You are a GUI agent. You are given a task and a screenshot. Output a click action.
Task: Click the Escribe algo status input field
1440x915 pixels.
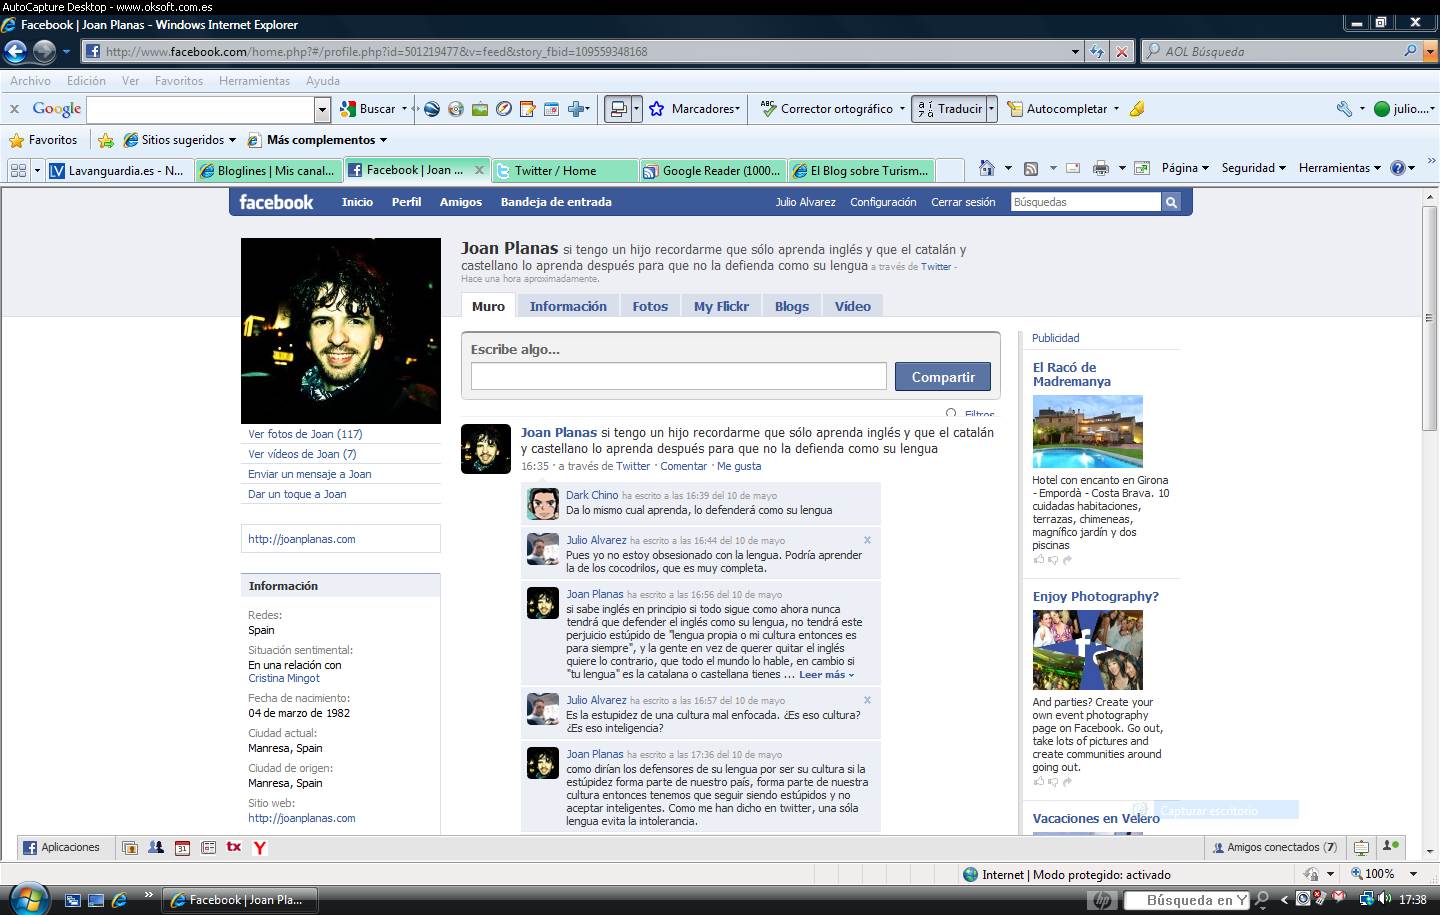pos(677,376)
